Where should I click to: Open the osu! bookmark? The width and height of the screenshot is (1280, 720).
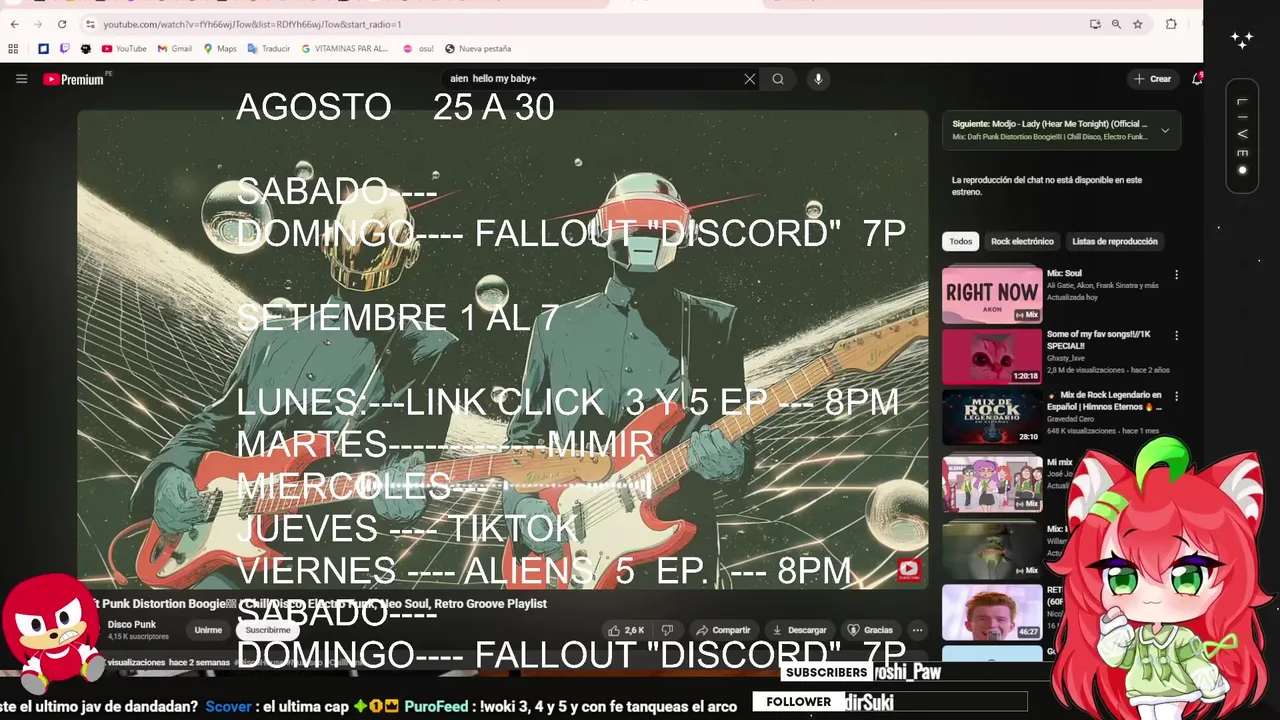[x=419, y=48]
